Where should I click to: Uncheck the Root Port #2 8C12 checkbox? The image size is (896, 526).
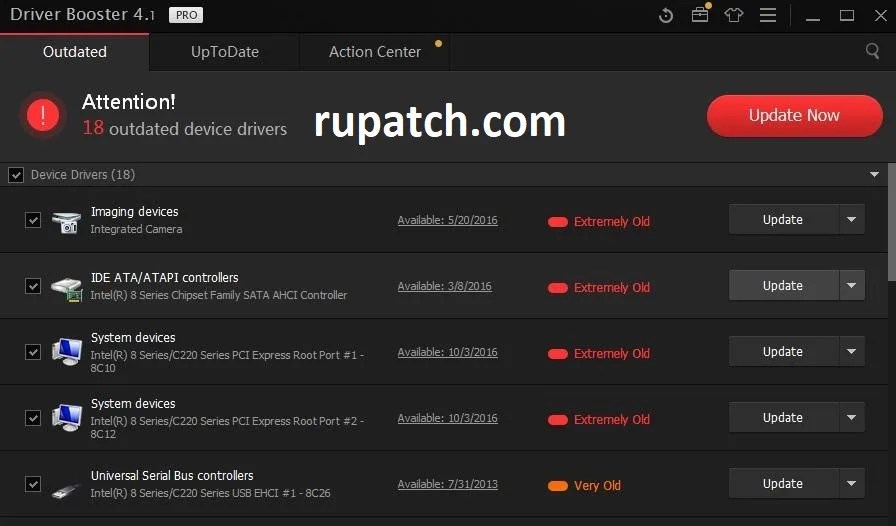coord(33,418)
